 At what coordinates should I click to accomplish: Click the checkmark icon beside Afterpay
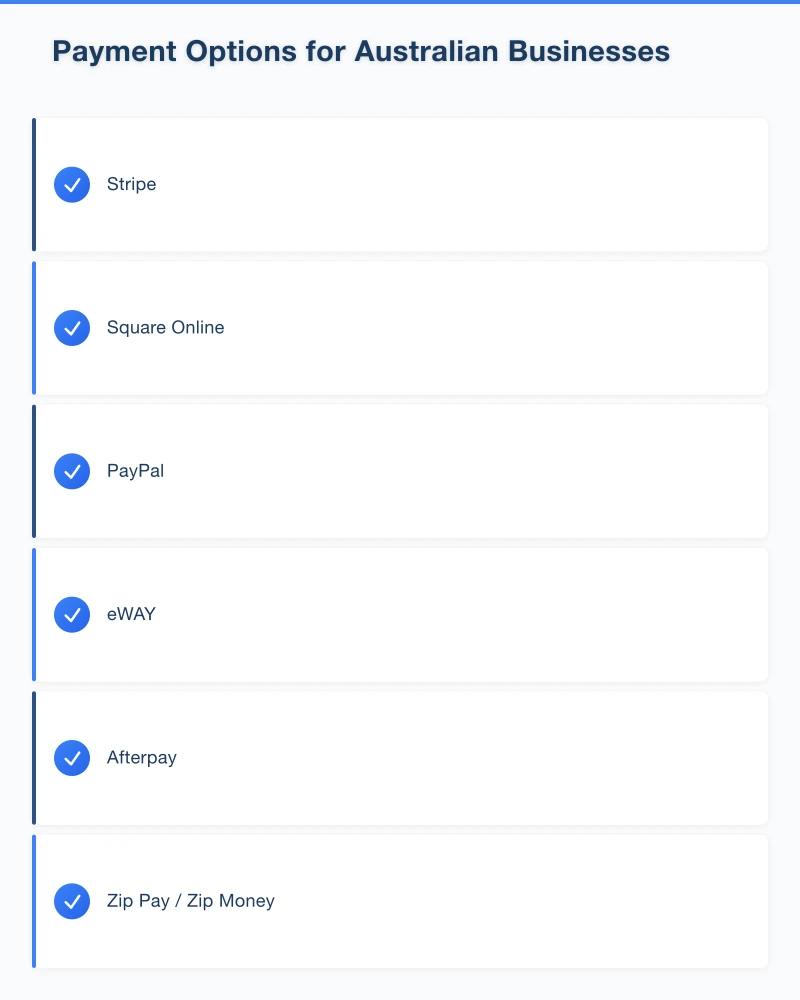(72, 758)
